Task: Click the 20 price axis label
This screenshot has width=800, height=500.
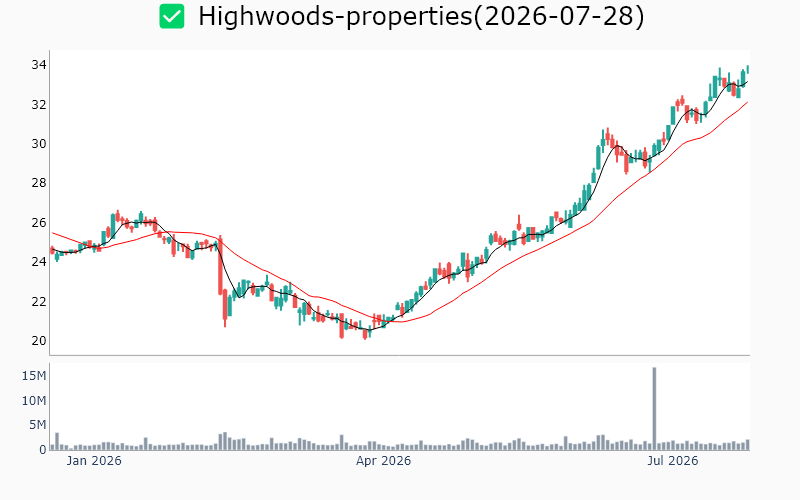Action: tap(39, 341)
